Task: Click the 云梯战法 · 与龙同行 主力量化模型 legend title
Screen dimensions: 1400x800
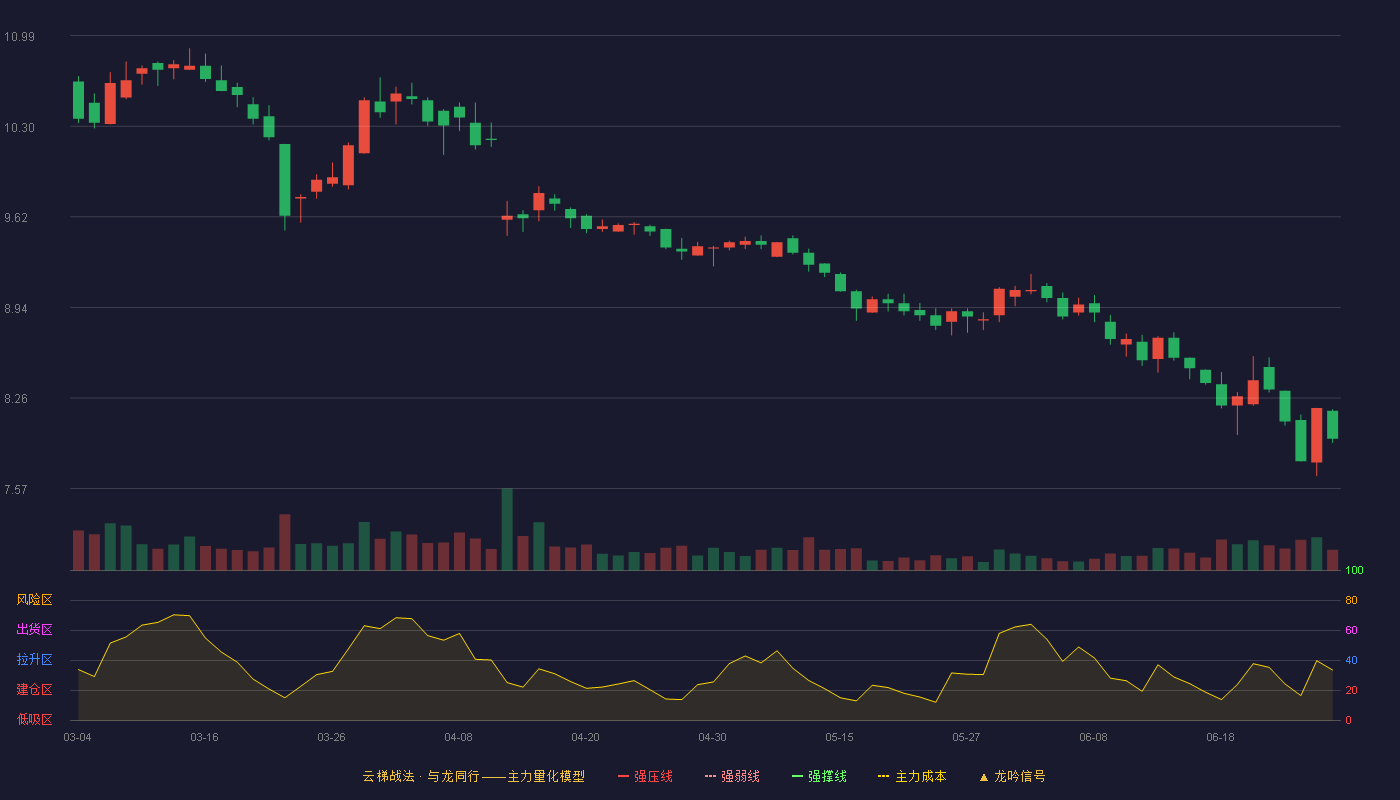Action: pyautogui.click(x=473, y=776)
